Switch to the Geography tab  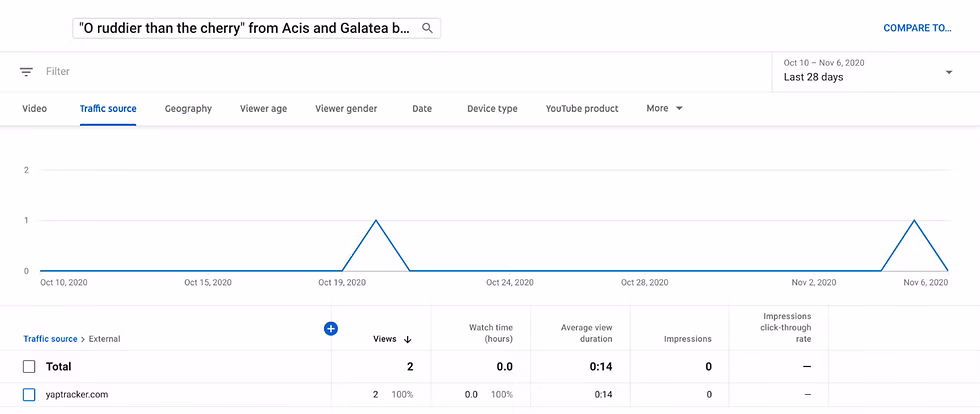(x=188, y=108)
